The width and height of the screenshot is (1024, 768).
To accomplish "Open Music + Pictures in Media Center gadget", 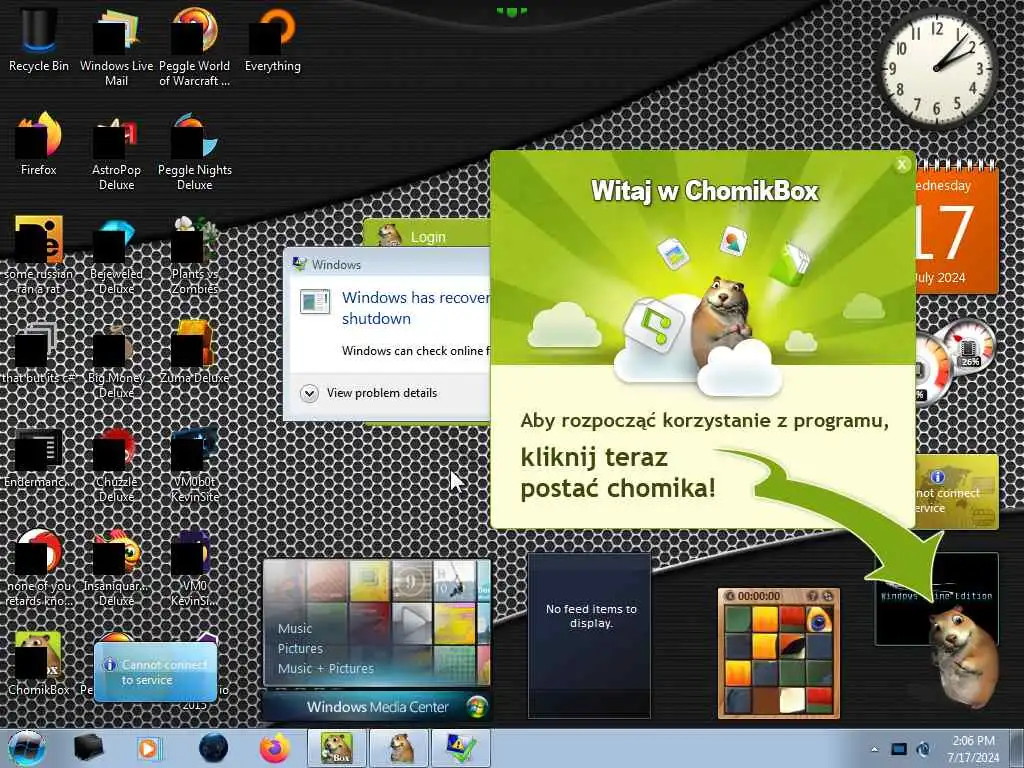I will 325,668.
